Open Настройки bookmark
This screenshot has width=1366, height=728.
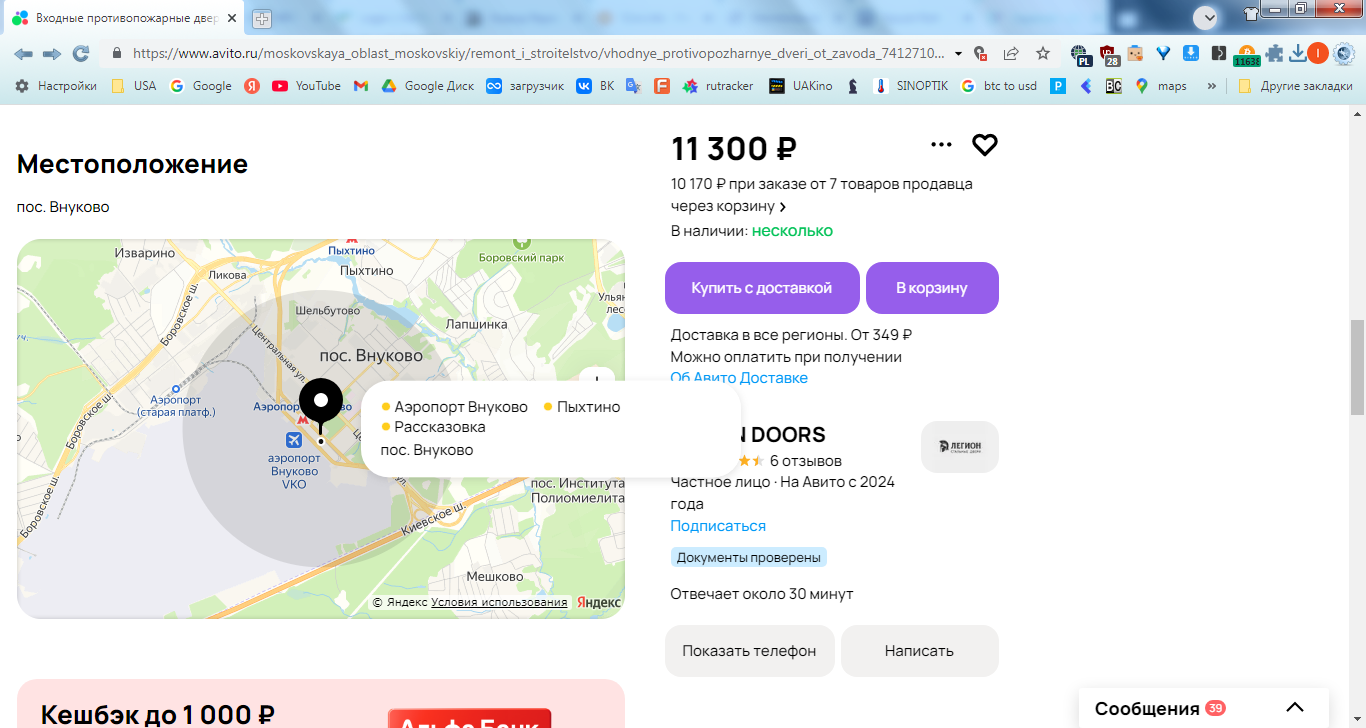[56, 86]
